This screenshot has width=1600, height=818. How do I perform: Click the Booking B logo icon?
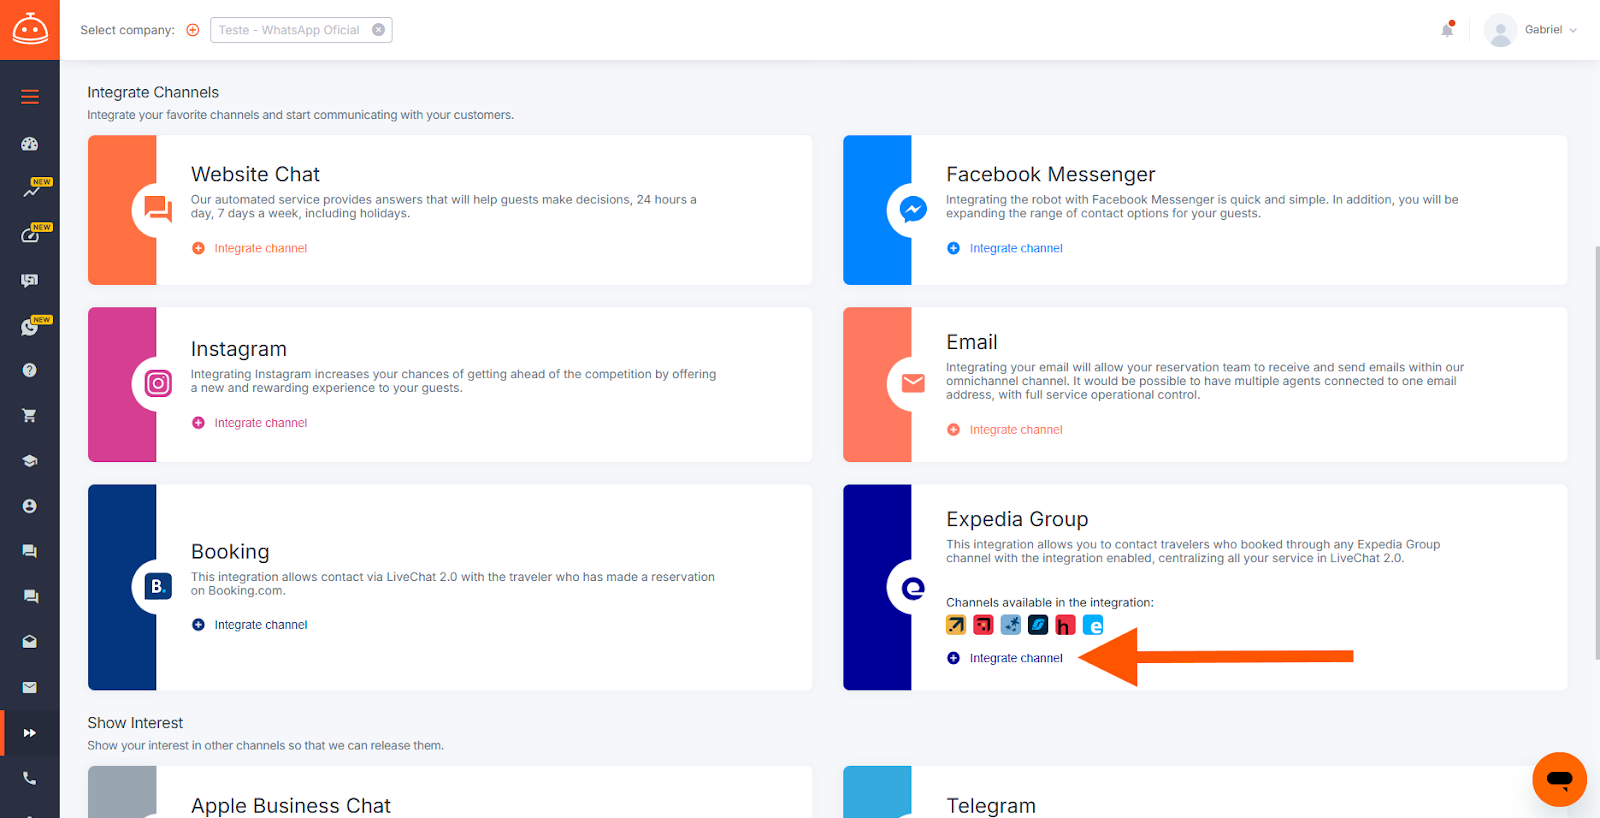(158, 586)
